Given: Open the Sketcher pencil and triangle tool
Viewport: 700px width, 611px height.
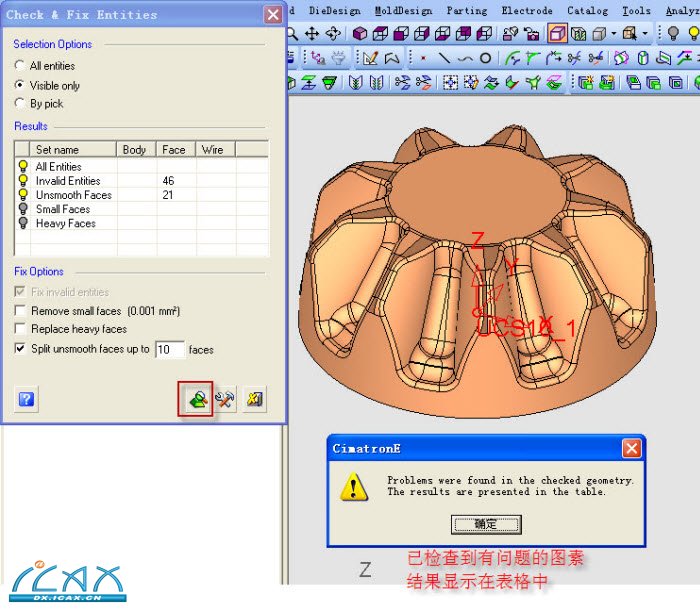Looking at the screenshot, I should pos(370,58).
